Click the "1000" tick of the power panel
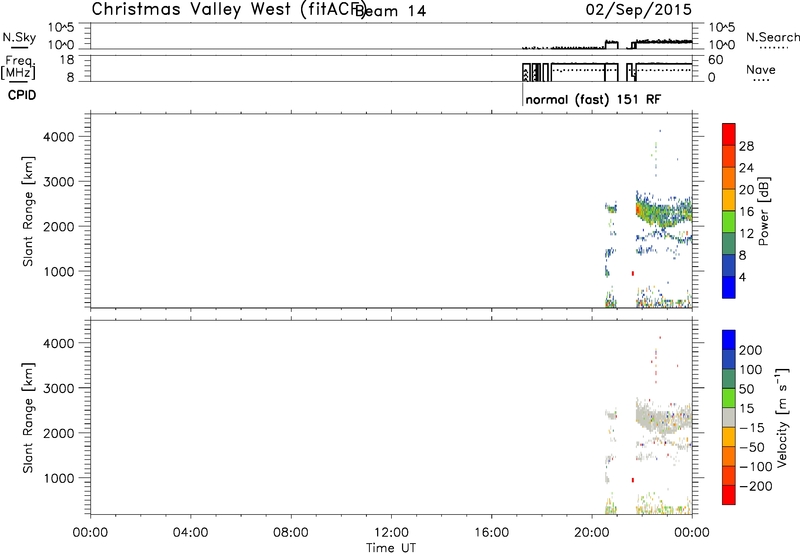The height and width of the screenshot is (554, 800). pos(59,271)
